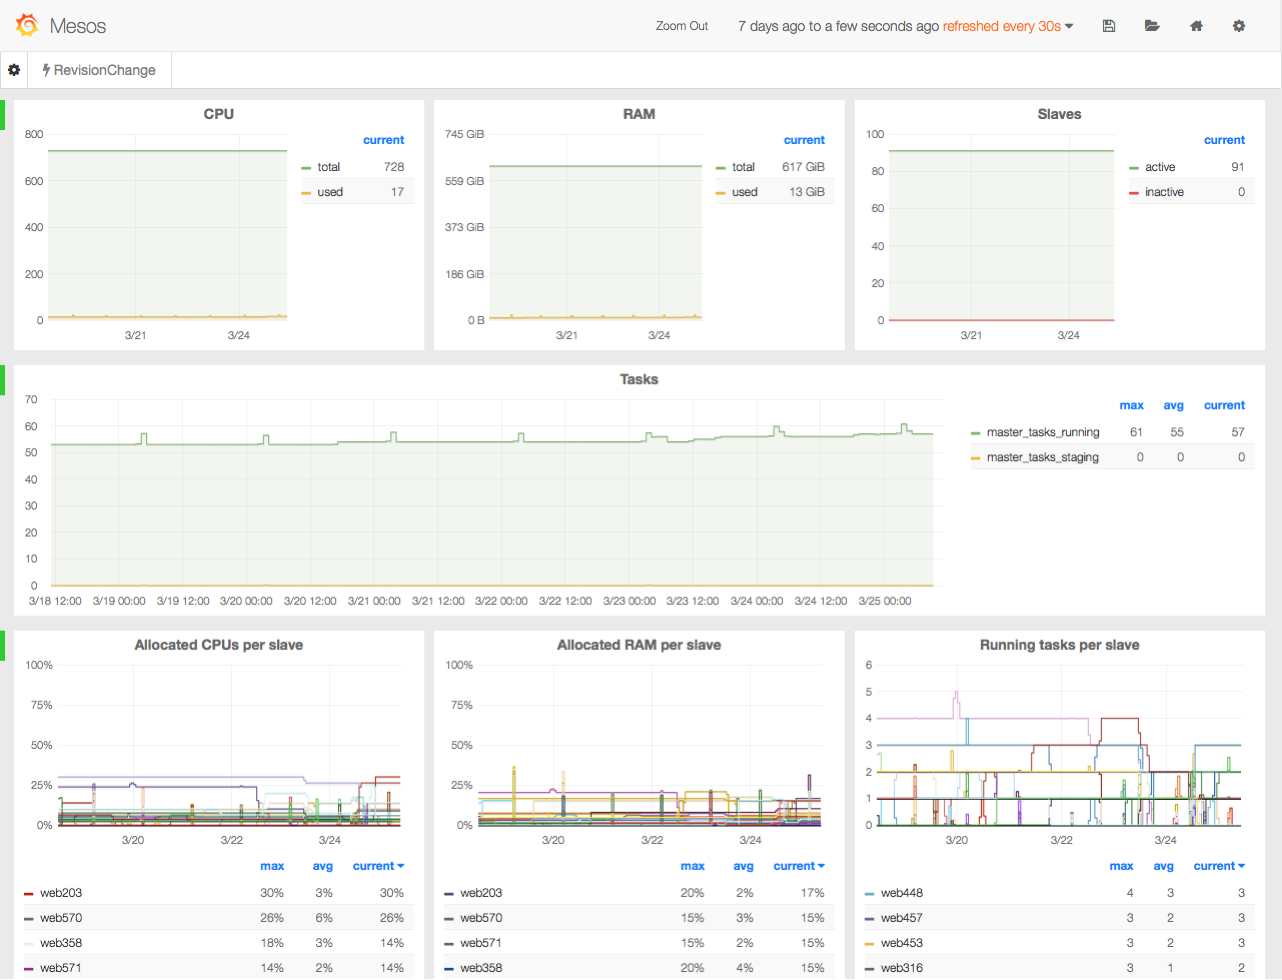
Task: Toggle the RevisionChange annotation
Action: 99,70
